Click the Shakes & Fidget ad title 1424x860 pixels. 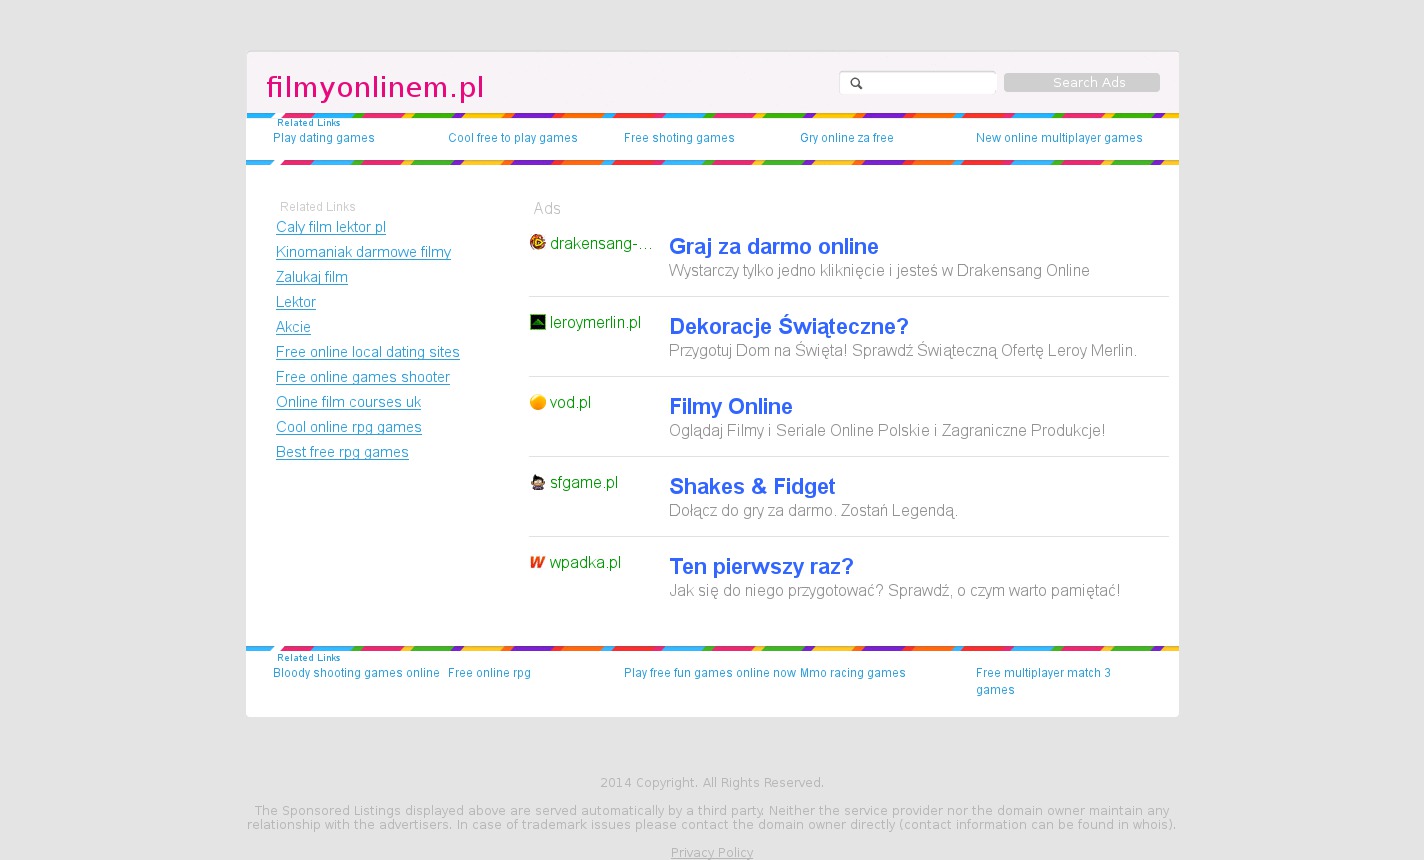[751, 486]
